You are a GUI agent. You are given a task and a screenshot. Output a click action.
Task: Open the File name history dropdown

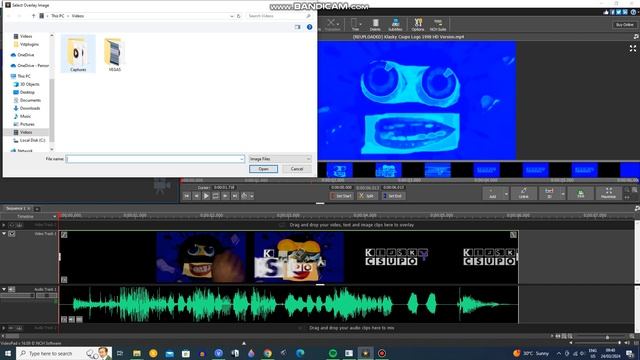(x=242, y=159)
